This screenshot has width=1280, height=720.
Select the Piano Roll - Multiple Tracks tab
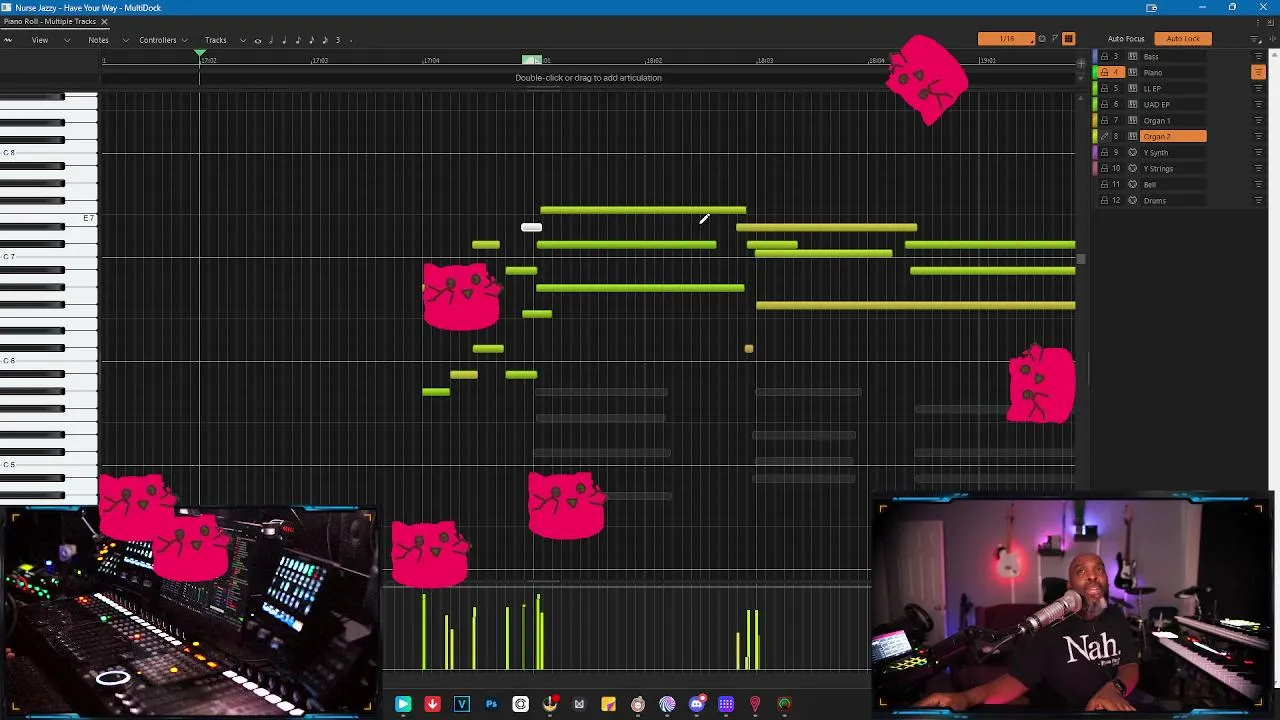pos(50,21)
